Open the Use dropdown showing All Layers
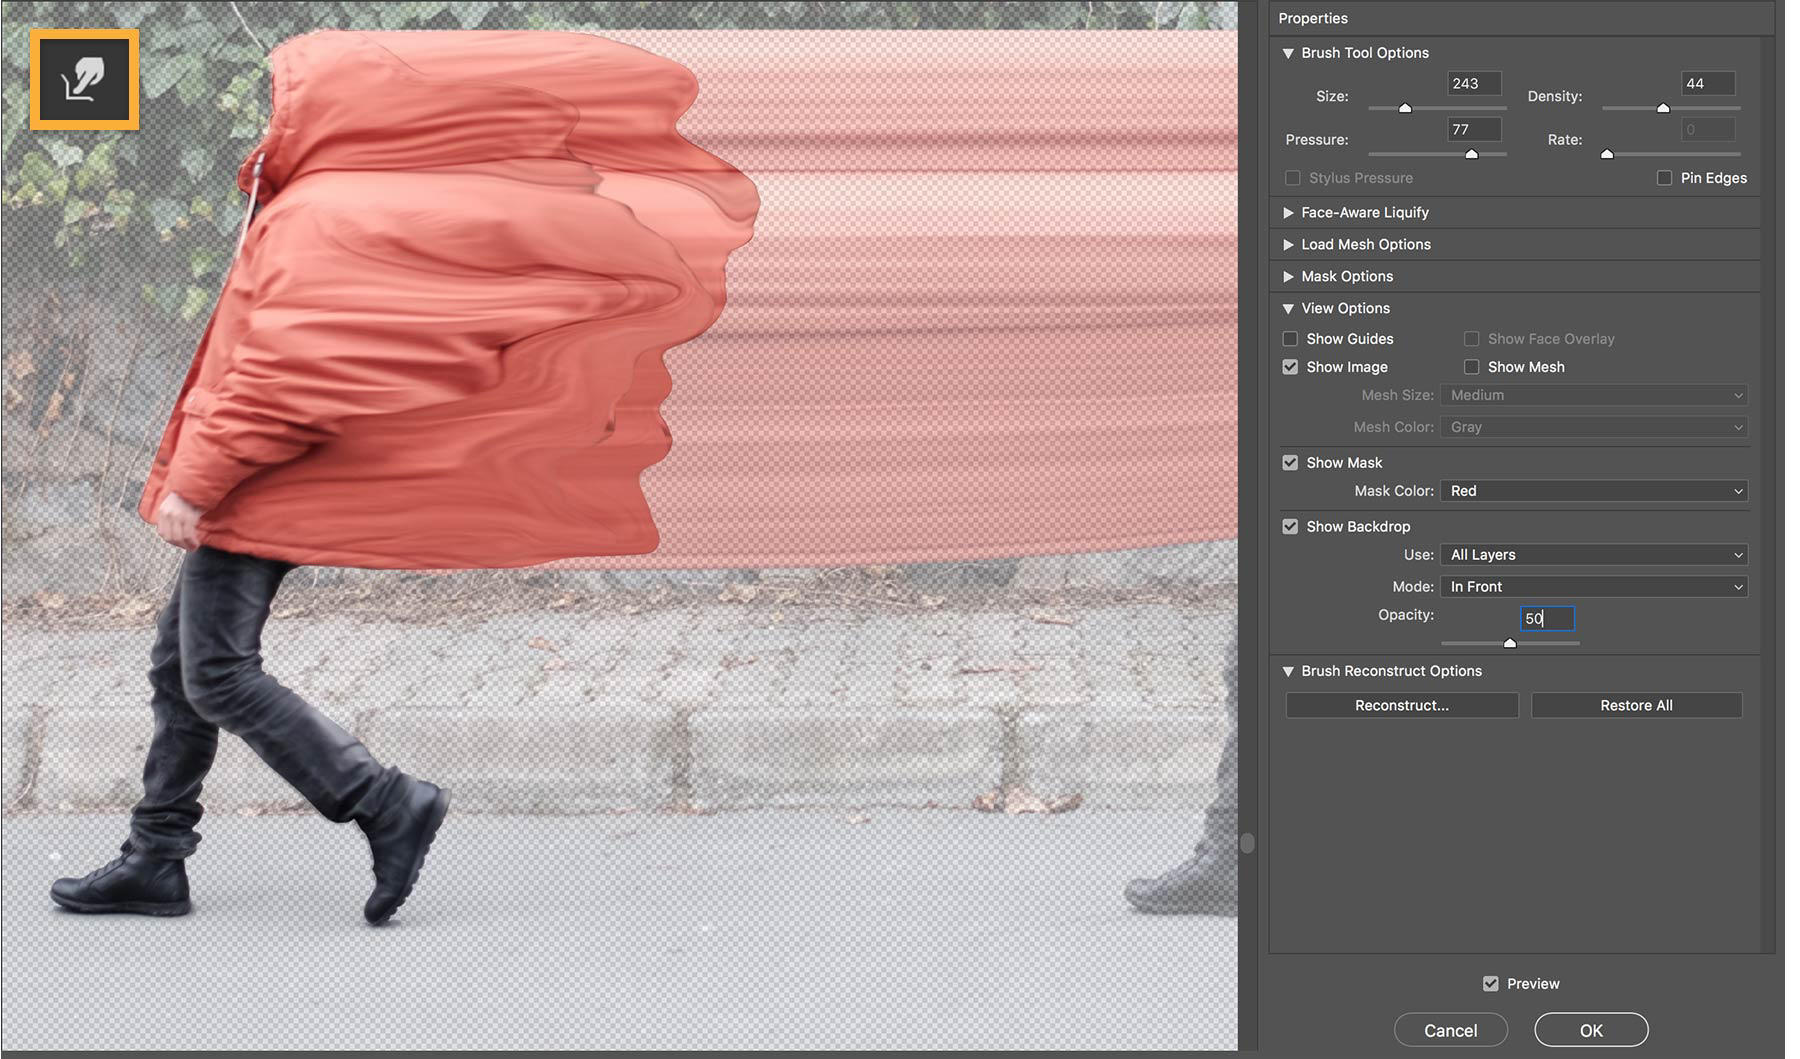The image size is (1800, 1059). point(1593,554)
